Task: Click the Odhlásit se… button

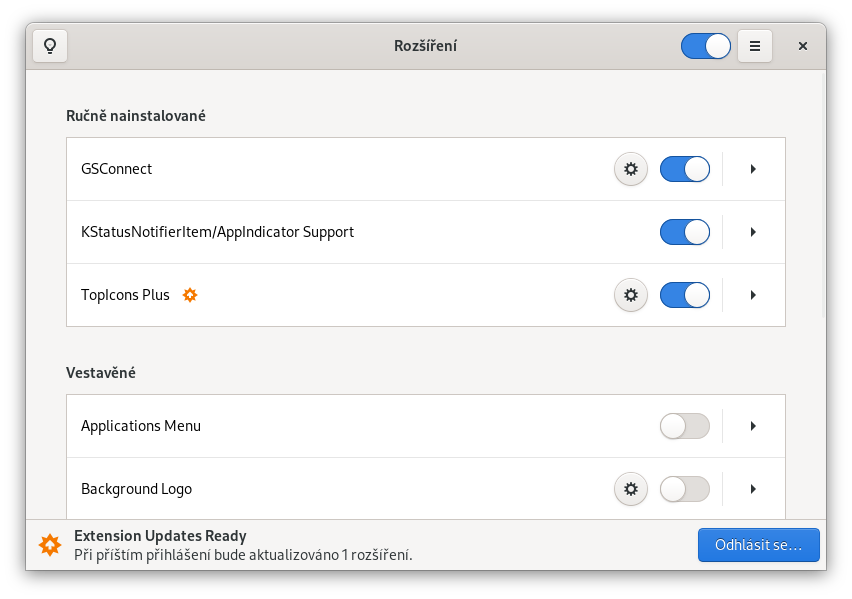Action: pos(758,545)
